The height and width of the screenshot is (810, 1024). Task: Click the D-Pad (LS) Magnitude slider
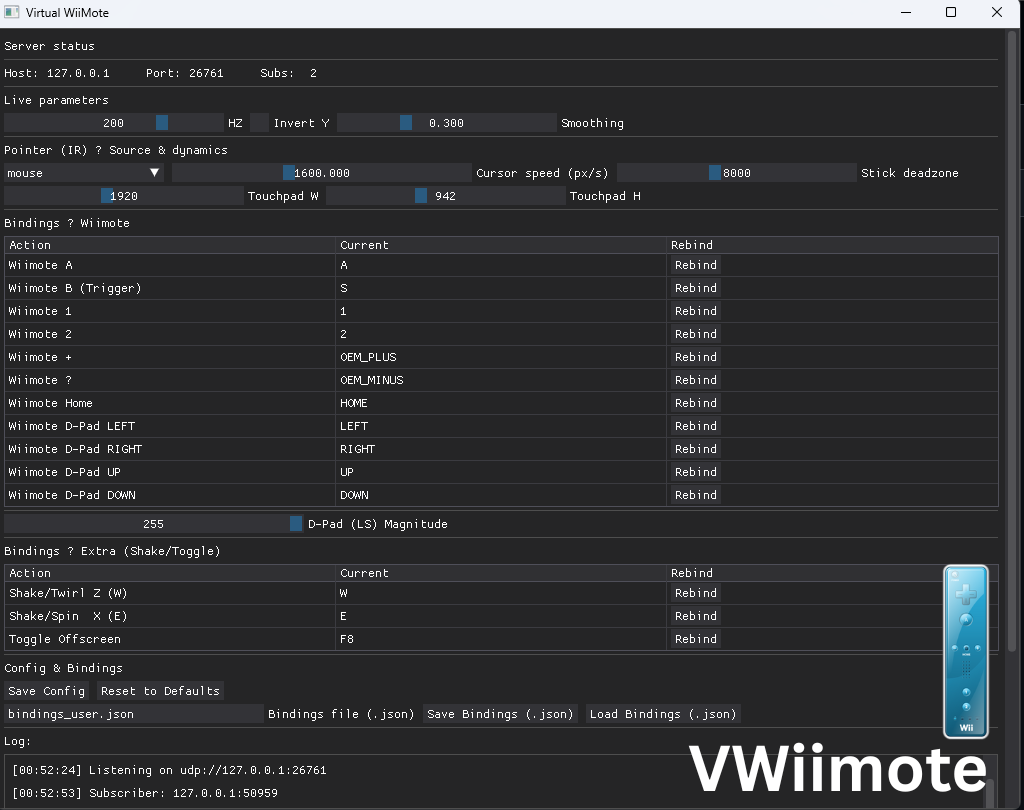coord(153,524)
